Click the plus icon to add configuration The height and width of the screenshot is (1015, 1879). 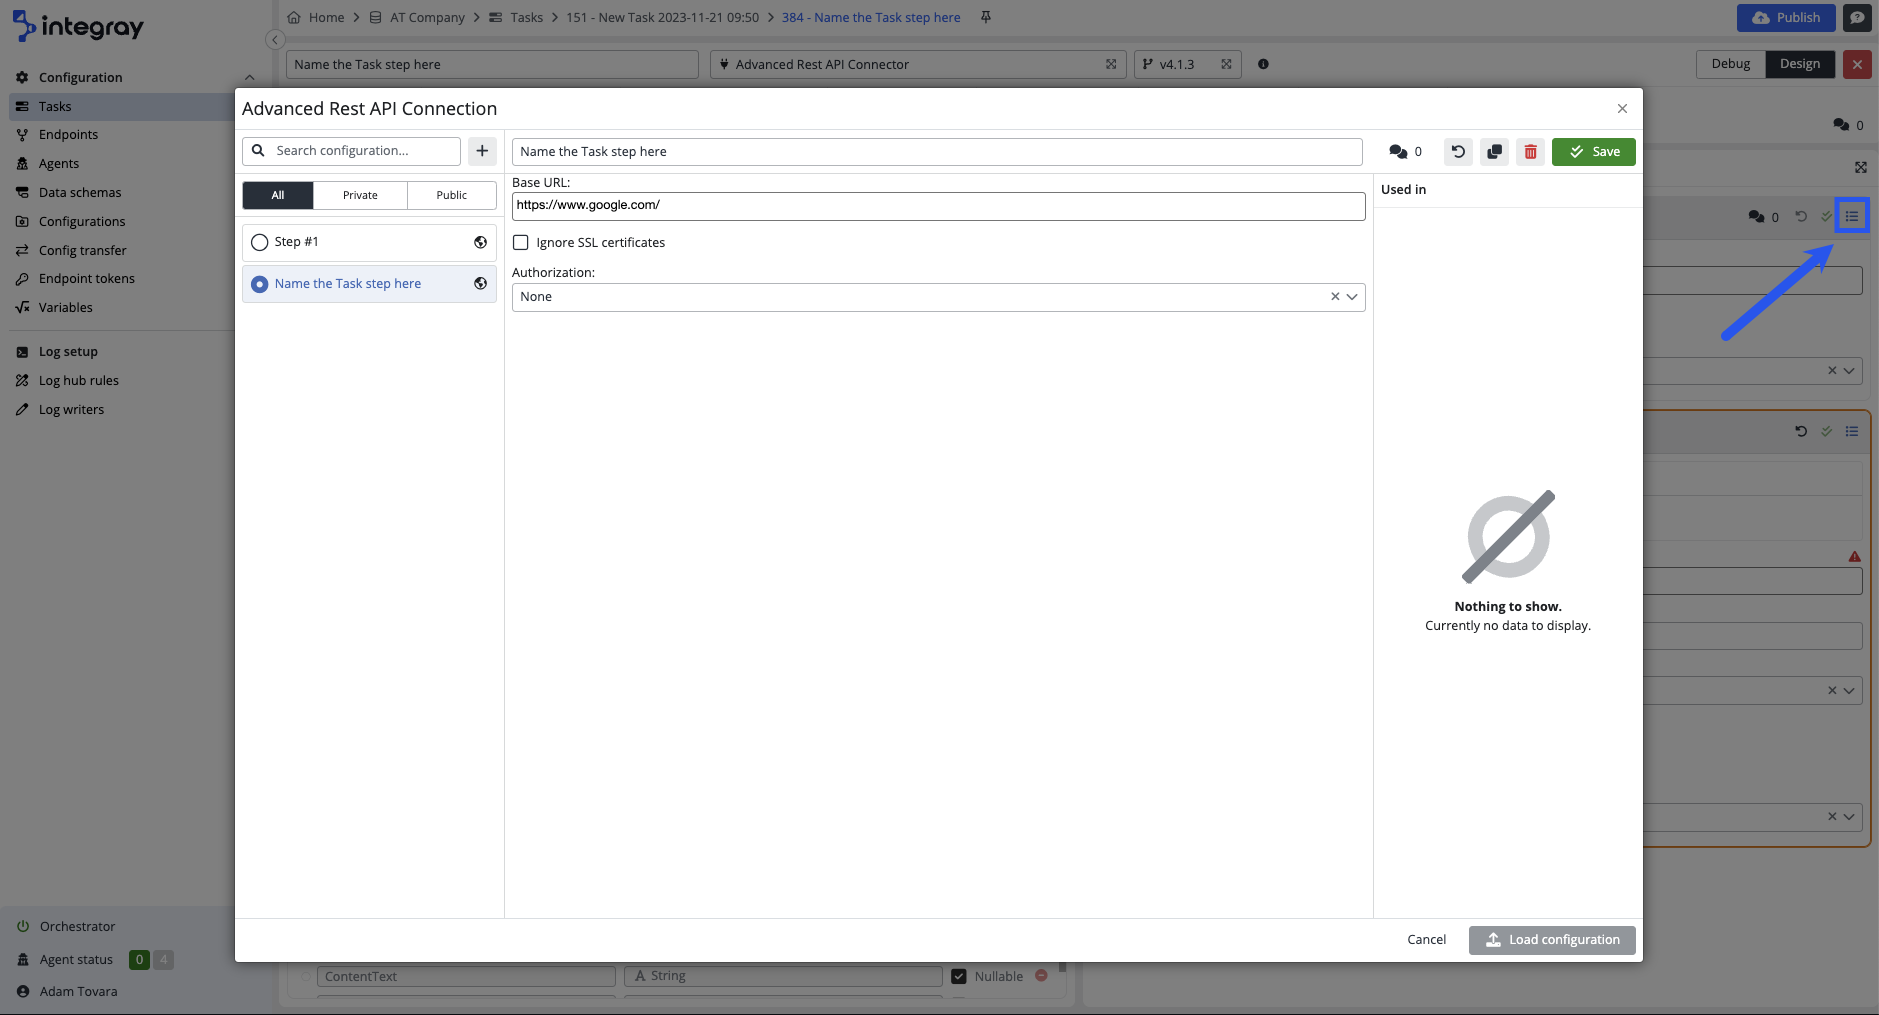tap(482, 151)
